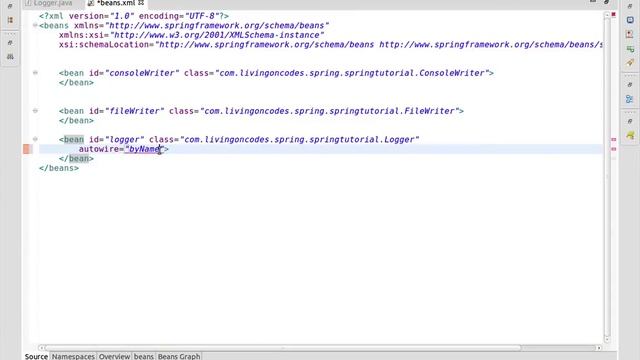The height and width of the screenshot is (360, 640).
Task: Open the blue nodes view icon in right trim
Action: (630, 99)
